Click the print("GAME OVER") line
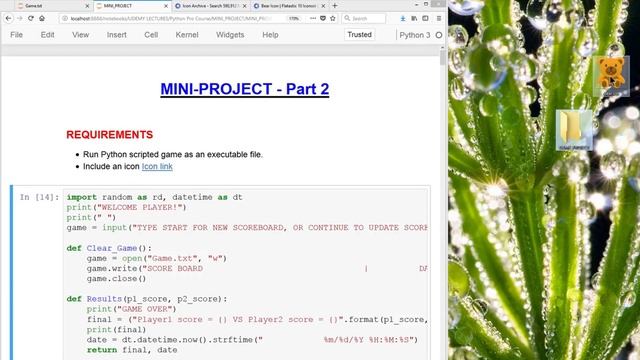The height and width of the screenshot is (360, 640). 131,309
